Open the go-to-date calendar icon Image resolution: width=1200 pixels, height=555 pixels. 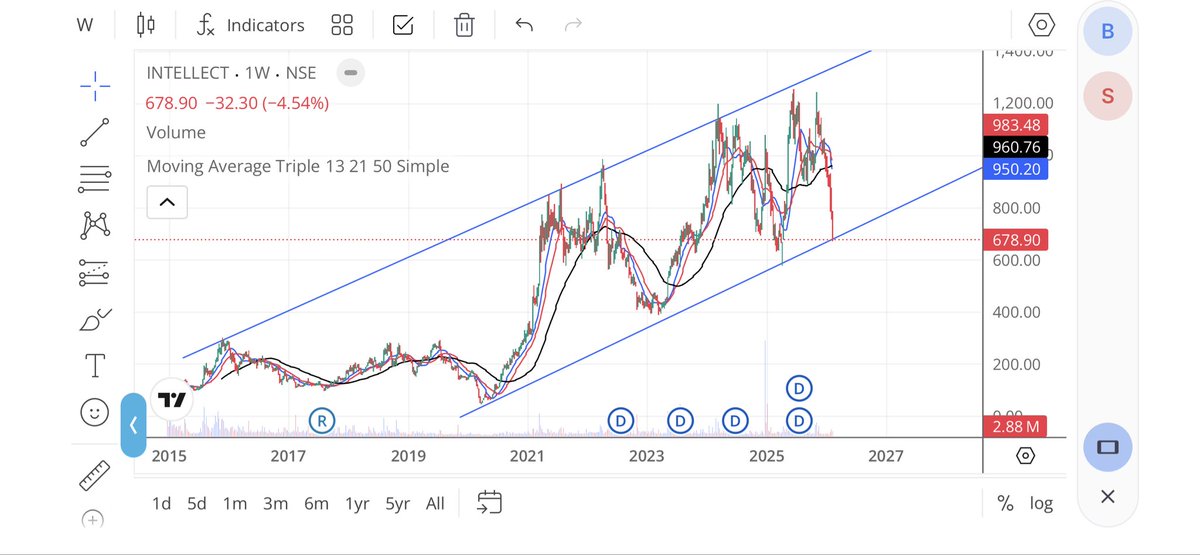(489, 503)
